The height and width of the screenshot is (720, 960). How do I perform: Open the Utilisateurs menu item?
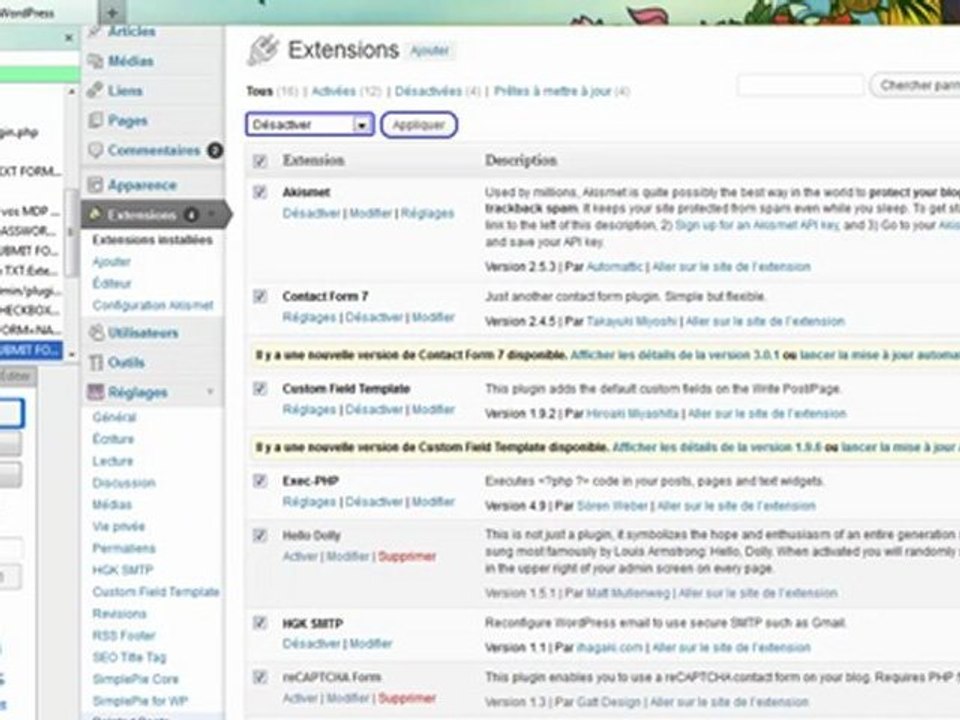143,332
